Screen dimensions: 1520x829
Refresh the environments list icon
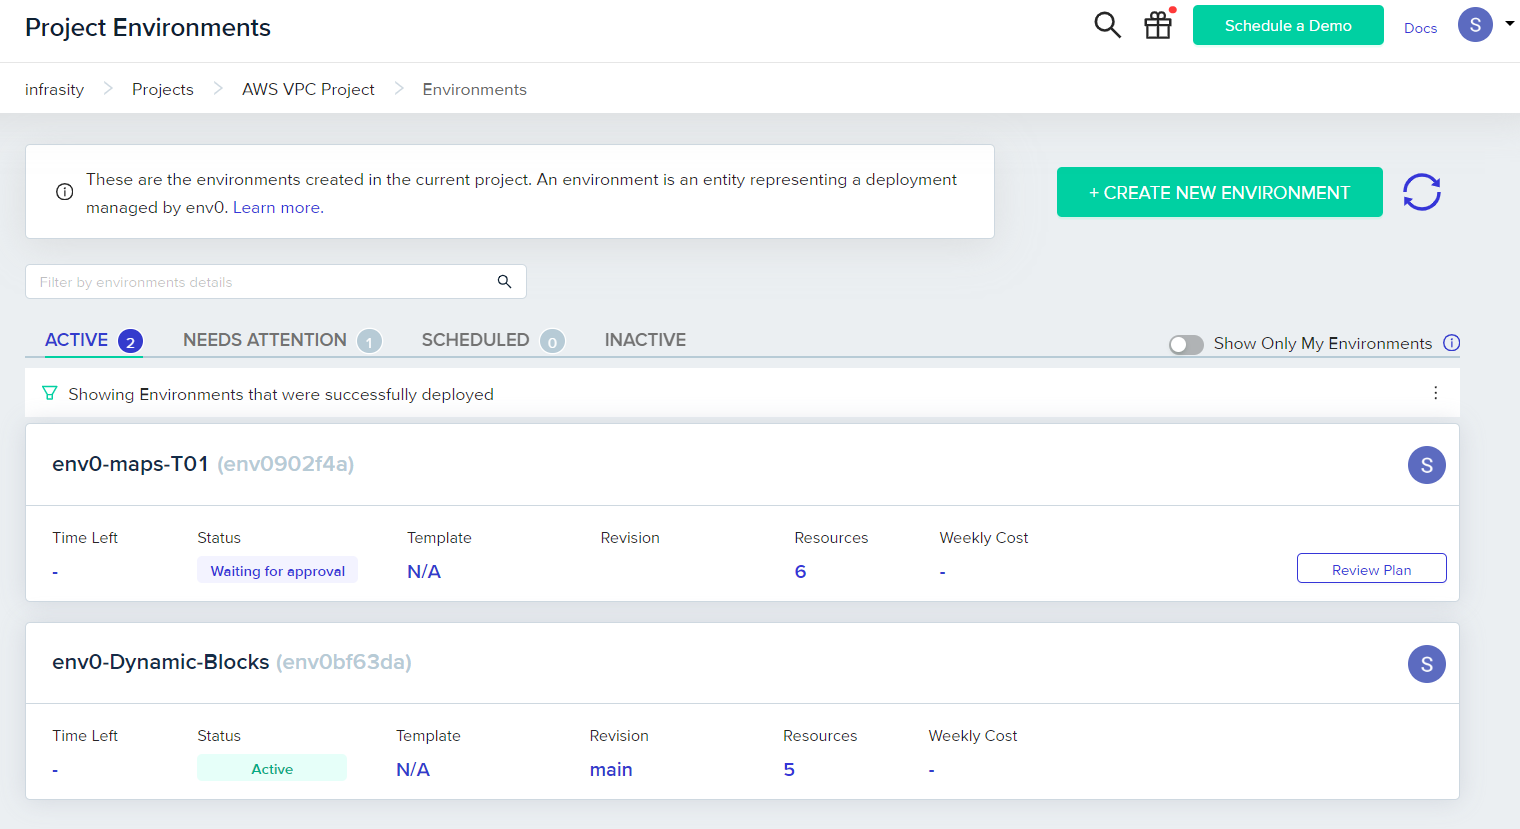pos(1421,192)
